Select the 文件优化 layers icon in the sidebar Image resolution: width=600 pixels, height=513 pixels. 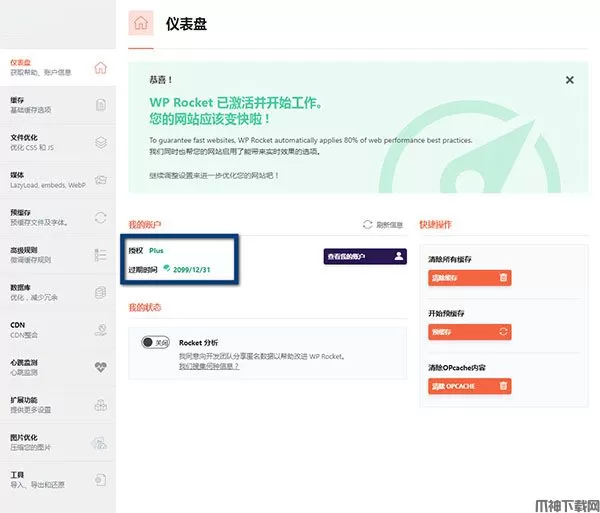[x=101, y=142]
